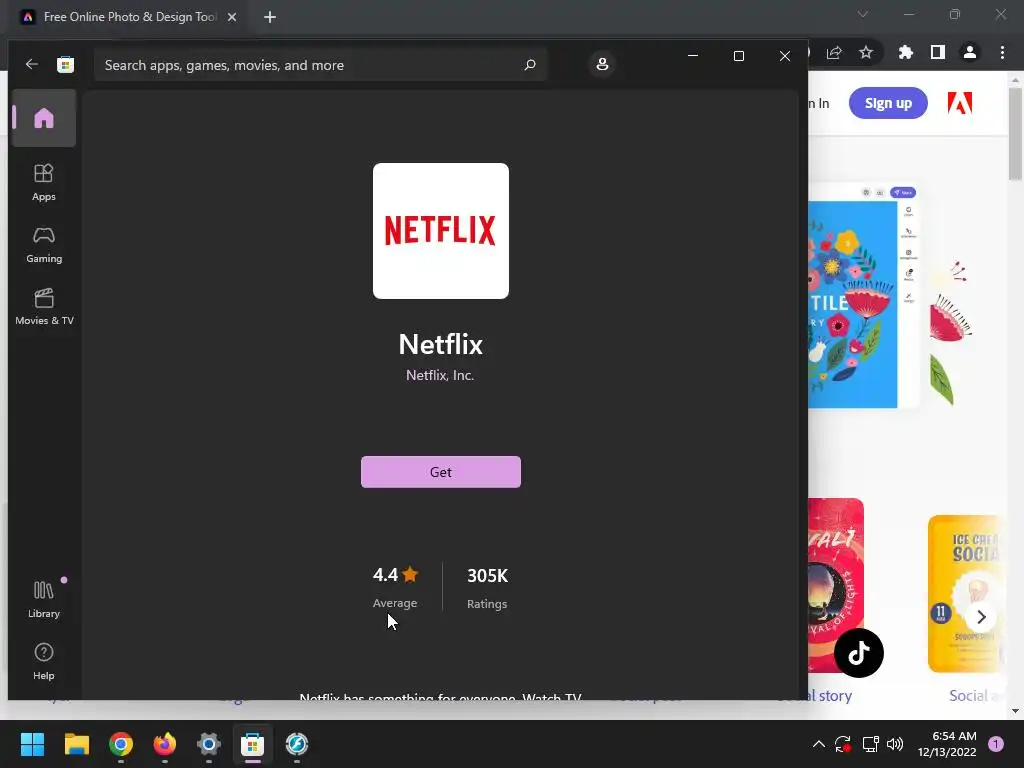Open Movies & TV section
This screenshot has width=1024, height=768.
click(44, 307)
